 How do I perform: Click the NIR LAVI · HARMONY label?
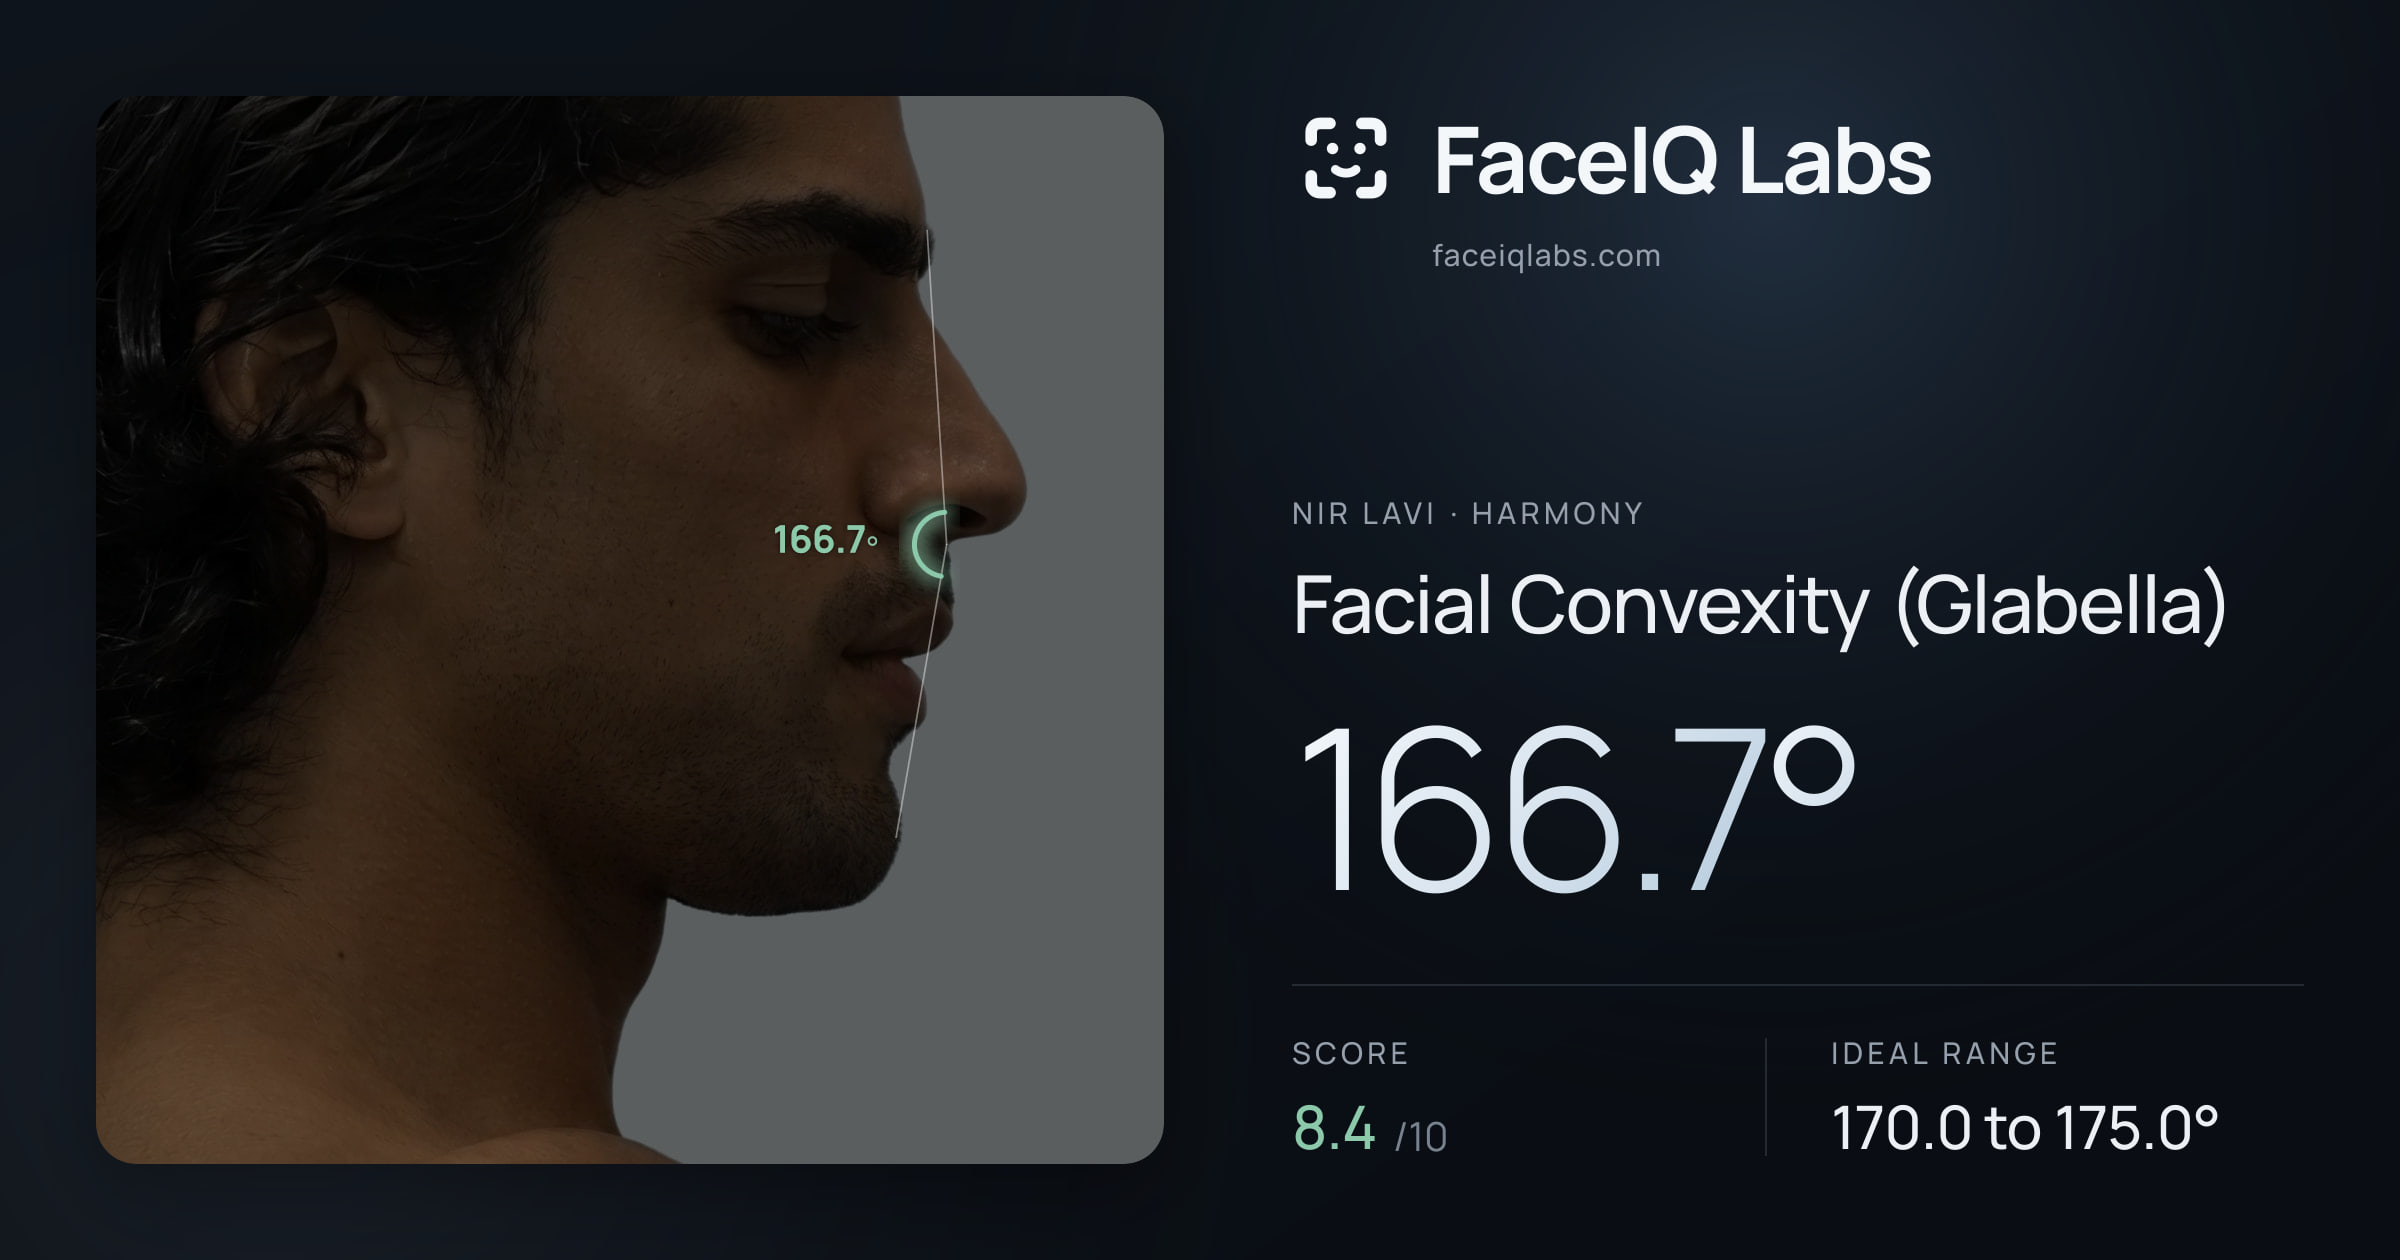pyautogui.click(x=1467, y=514)
